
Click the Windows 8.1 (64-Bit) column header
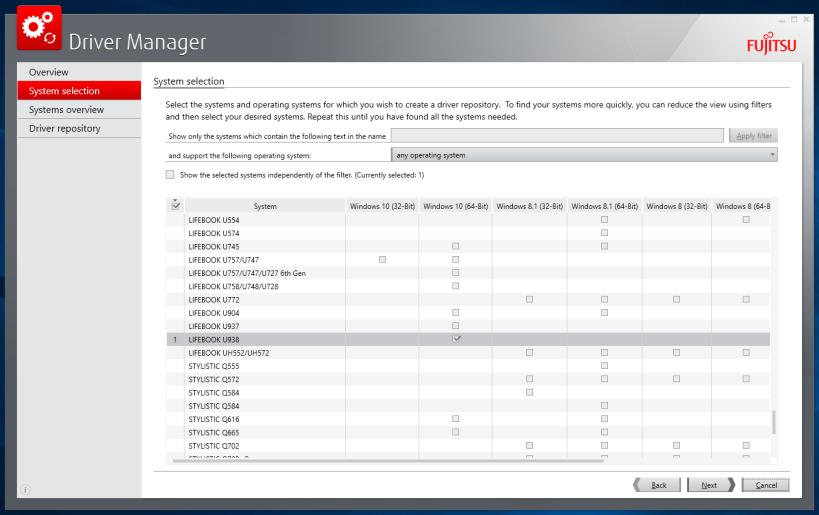604,206
